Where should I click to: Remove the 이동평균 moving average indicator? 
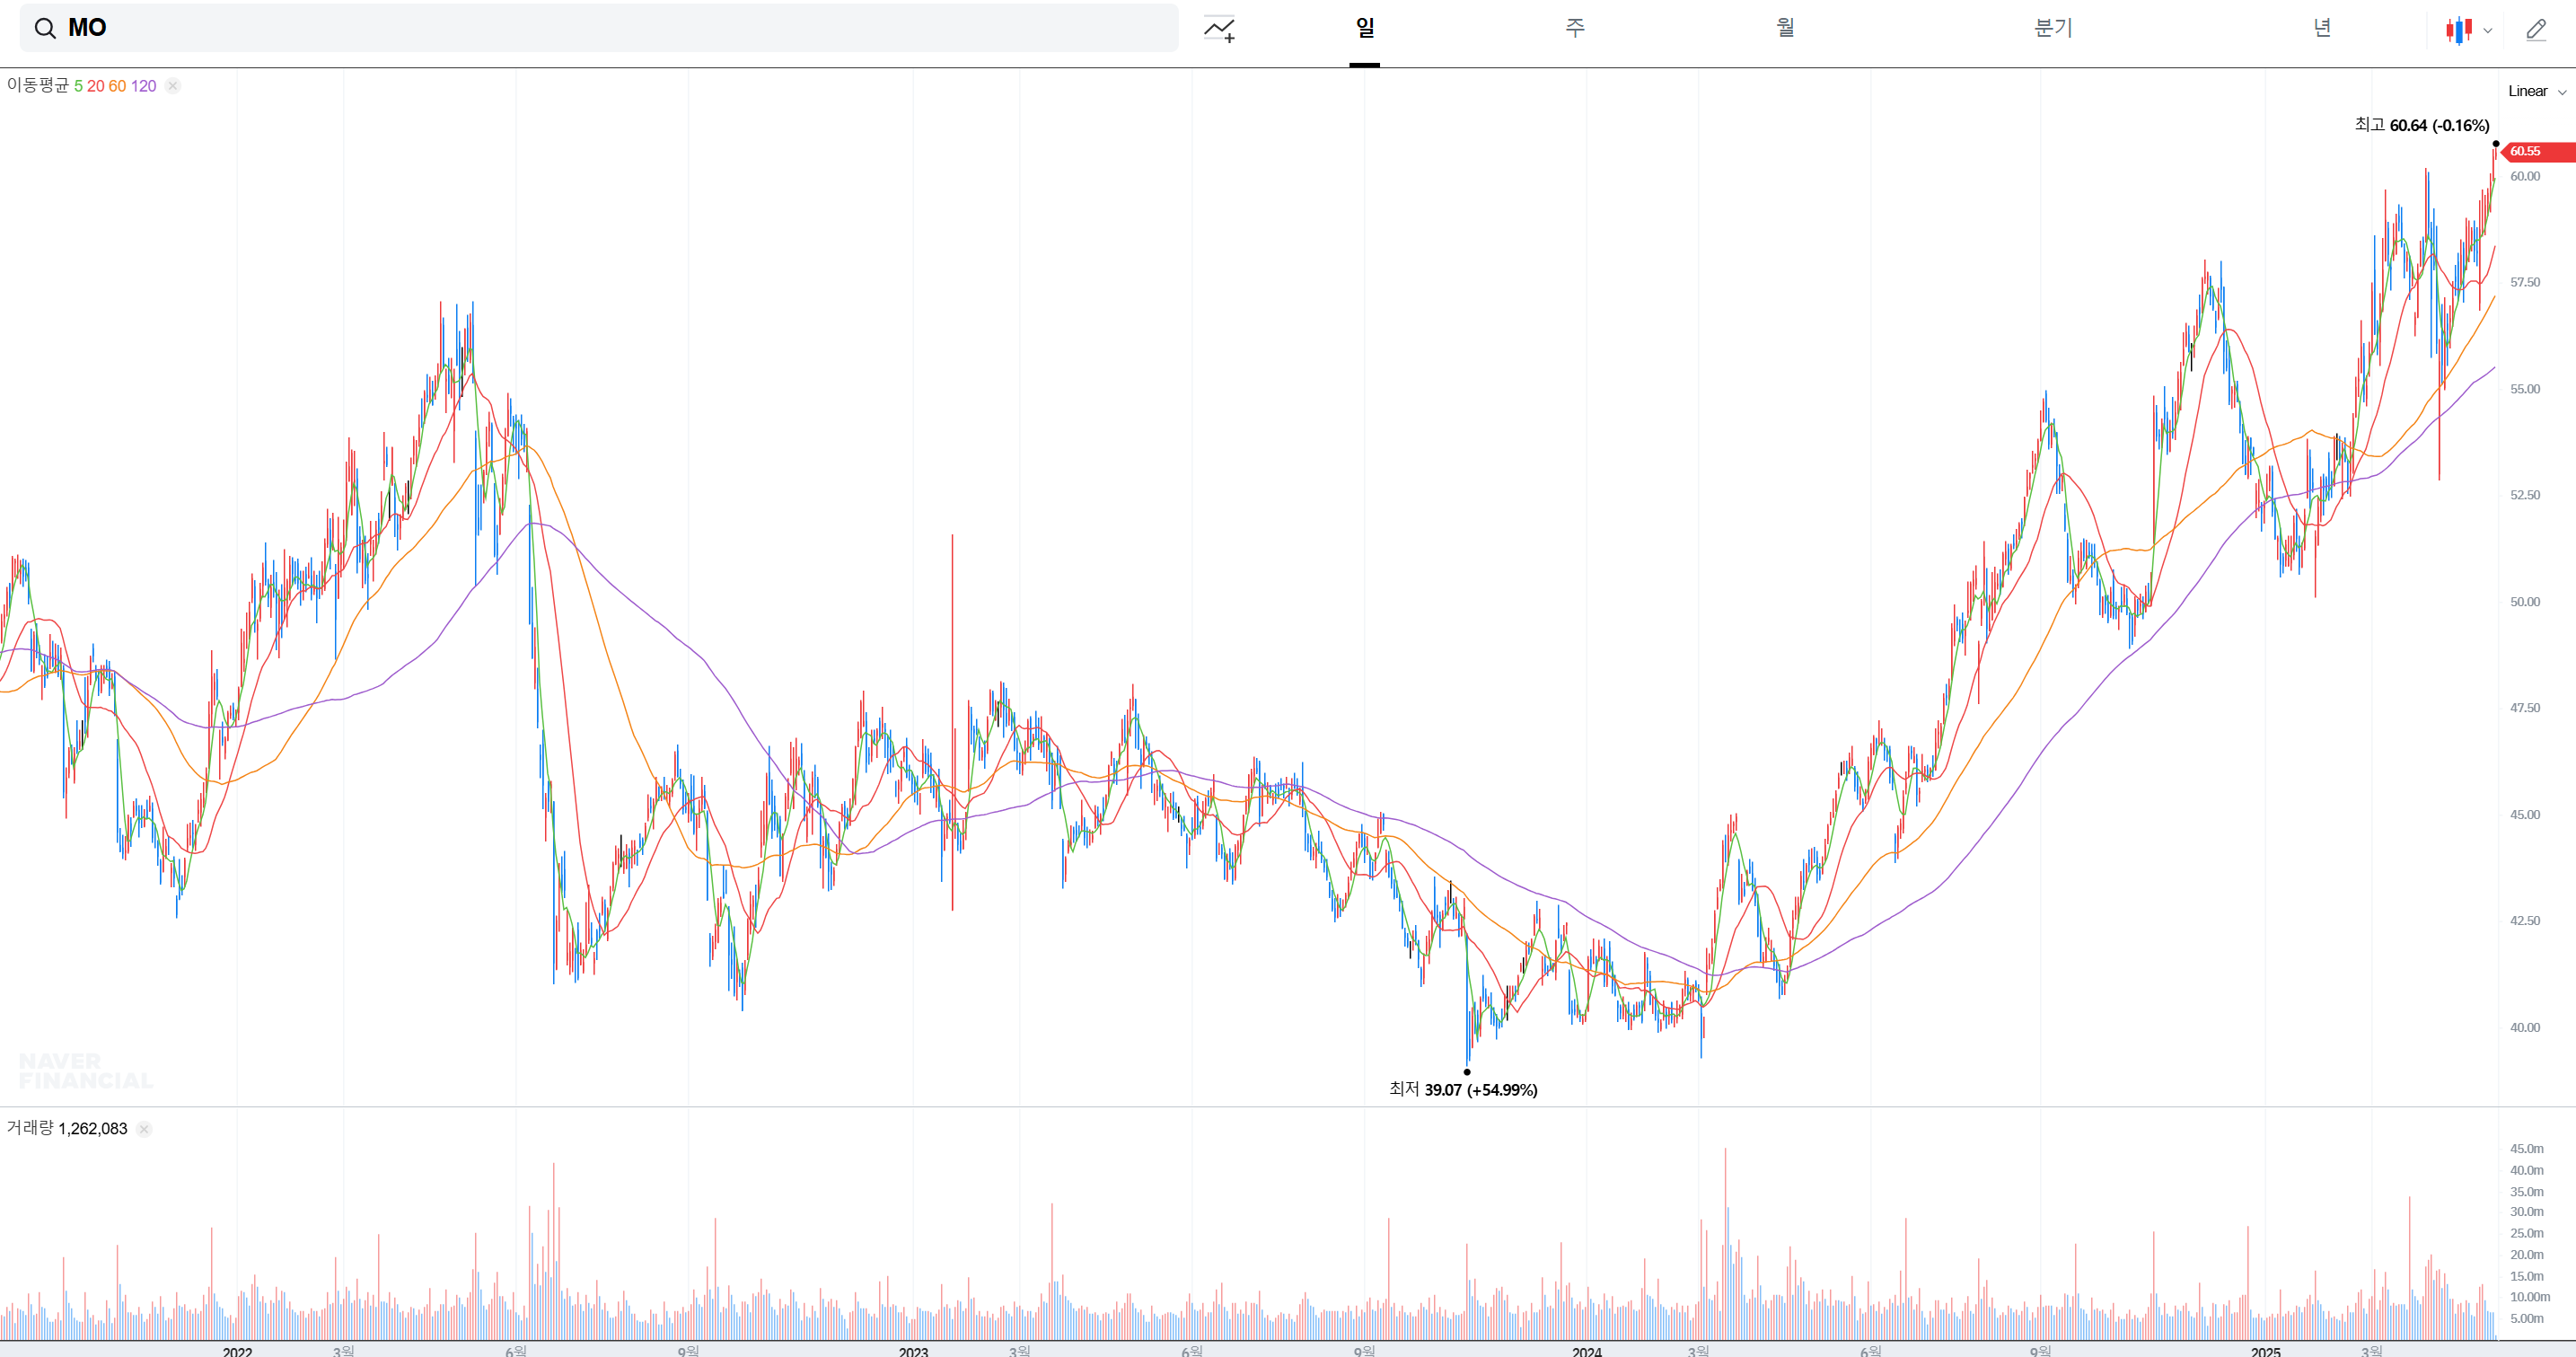click(173, 86)
